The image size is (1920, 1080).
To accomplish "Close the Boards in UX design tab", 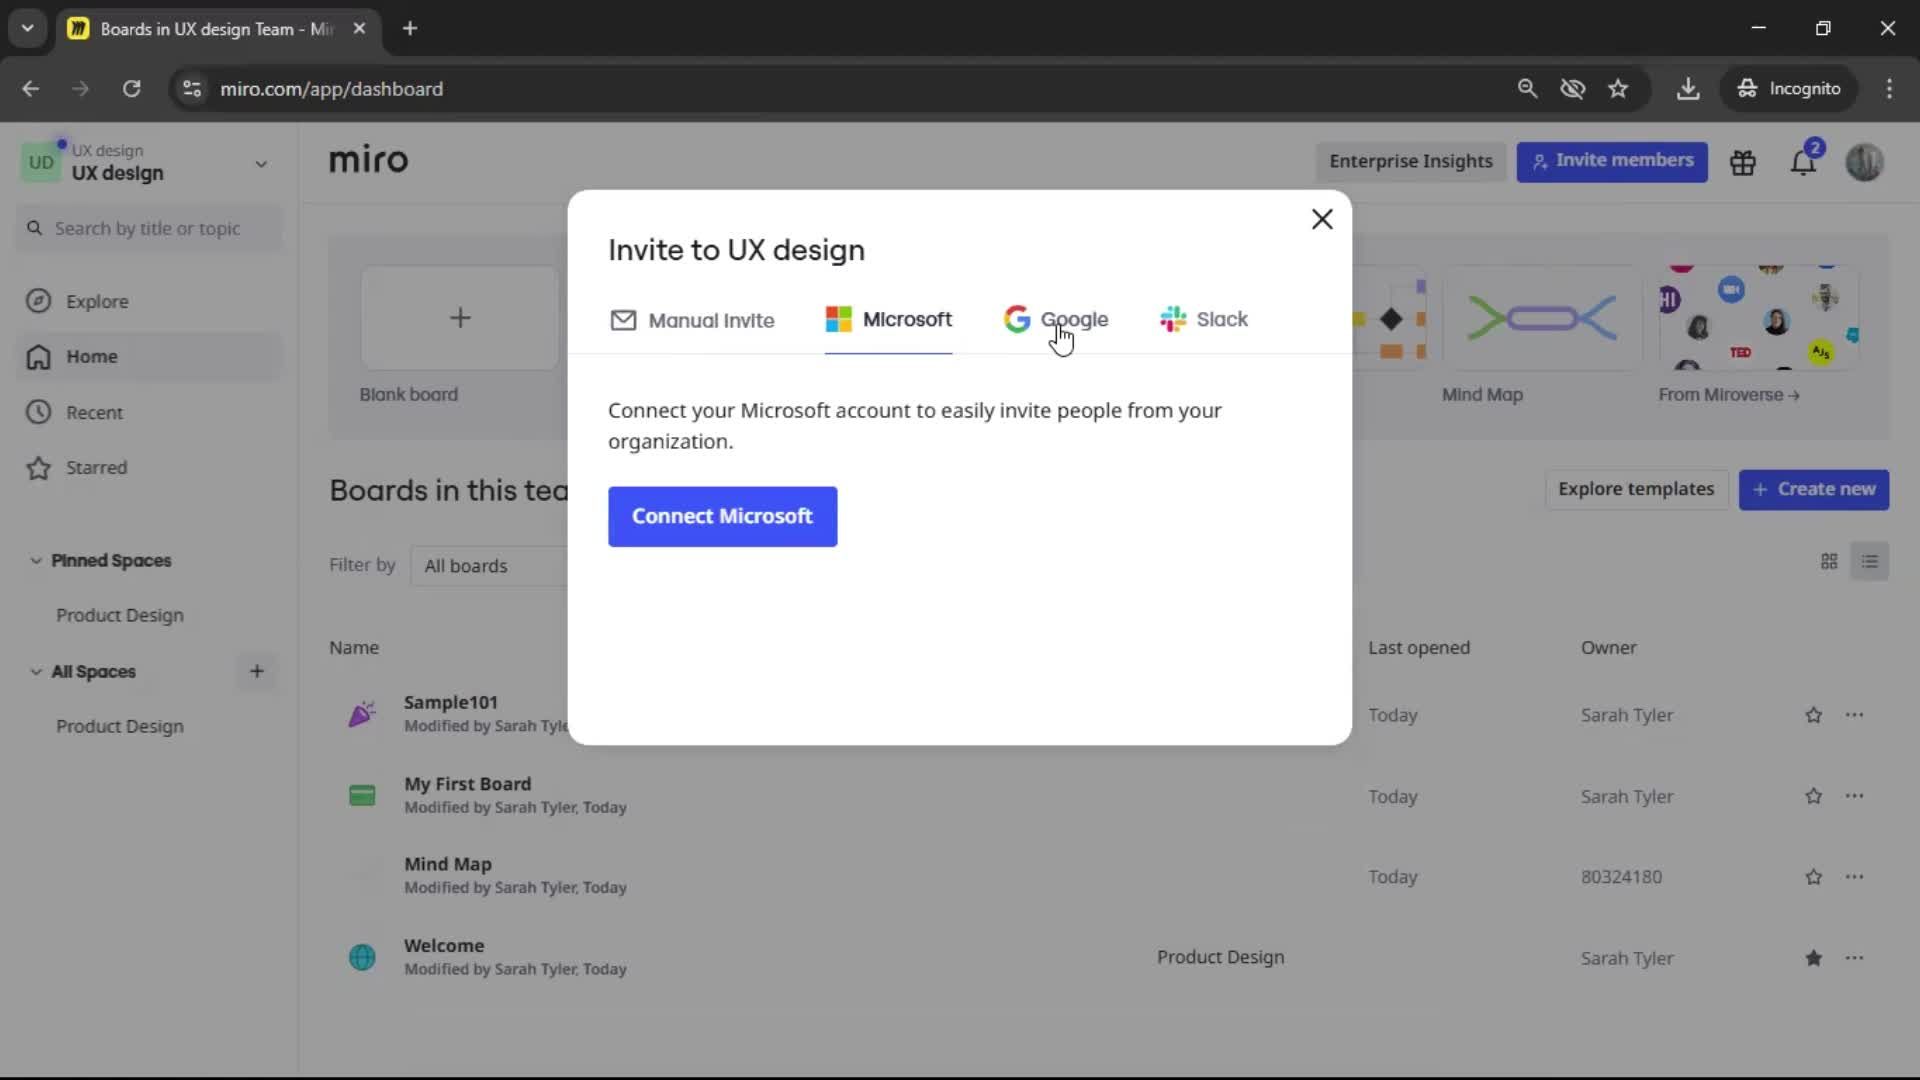I will click(359, 29).
